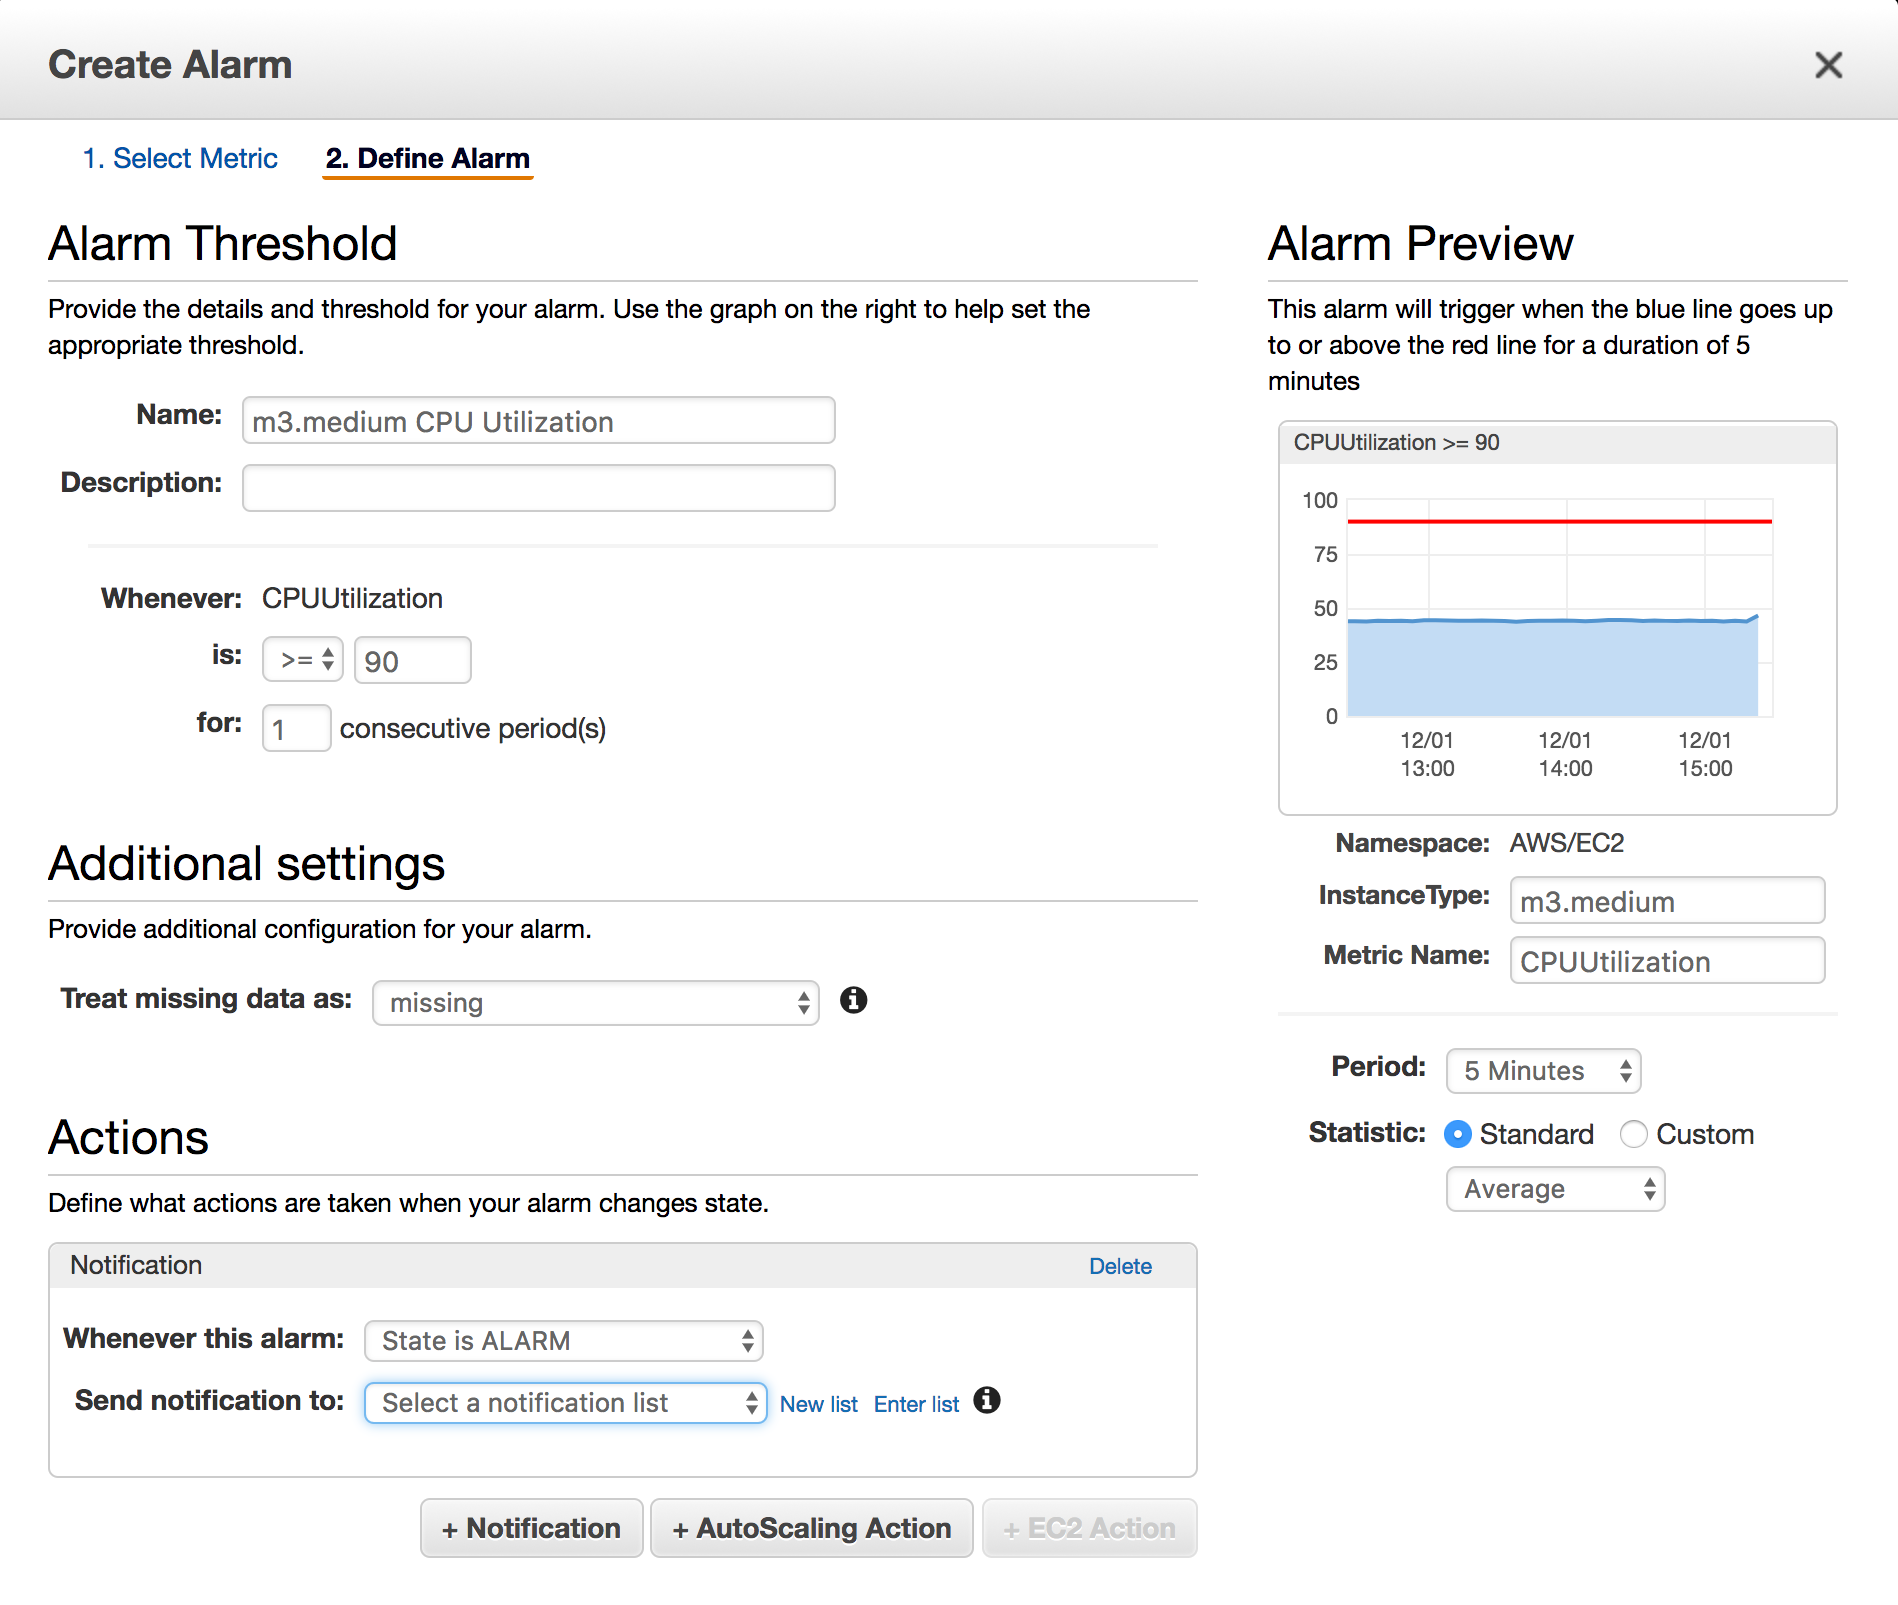Open the Treat missing data as dropdown
Viewport: 1898px width, 1605px height.
point(595,1003)
